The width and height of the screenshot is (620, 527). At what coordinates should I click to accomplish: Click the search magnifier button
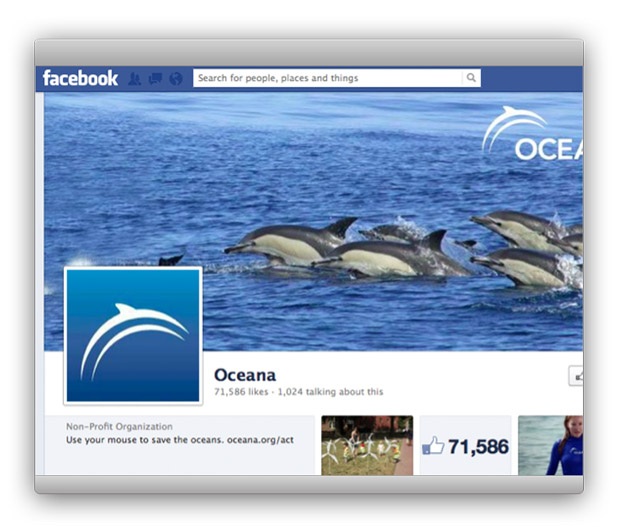point(471,78)
